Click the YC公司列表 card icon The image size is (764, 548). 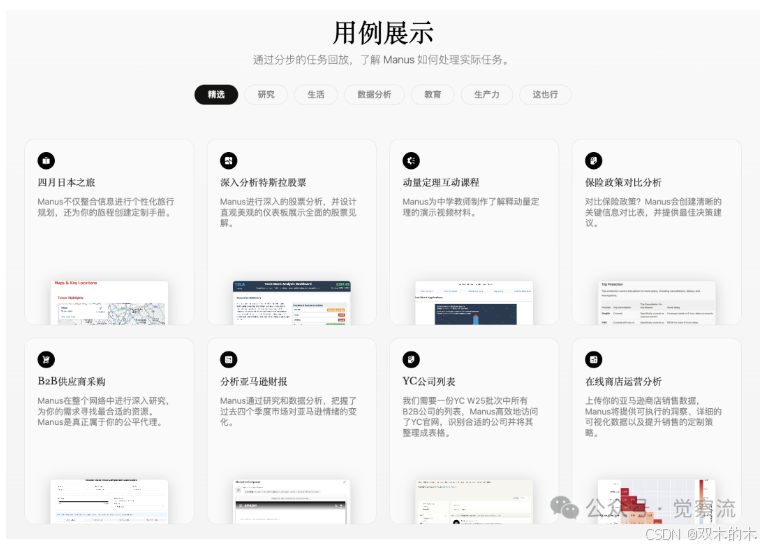(411, 359)
